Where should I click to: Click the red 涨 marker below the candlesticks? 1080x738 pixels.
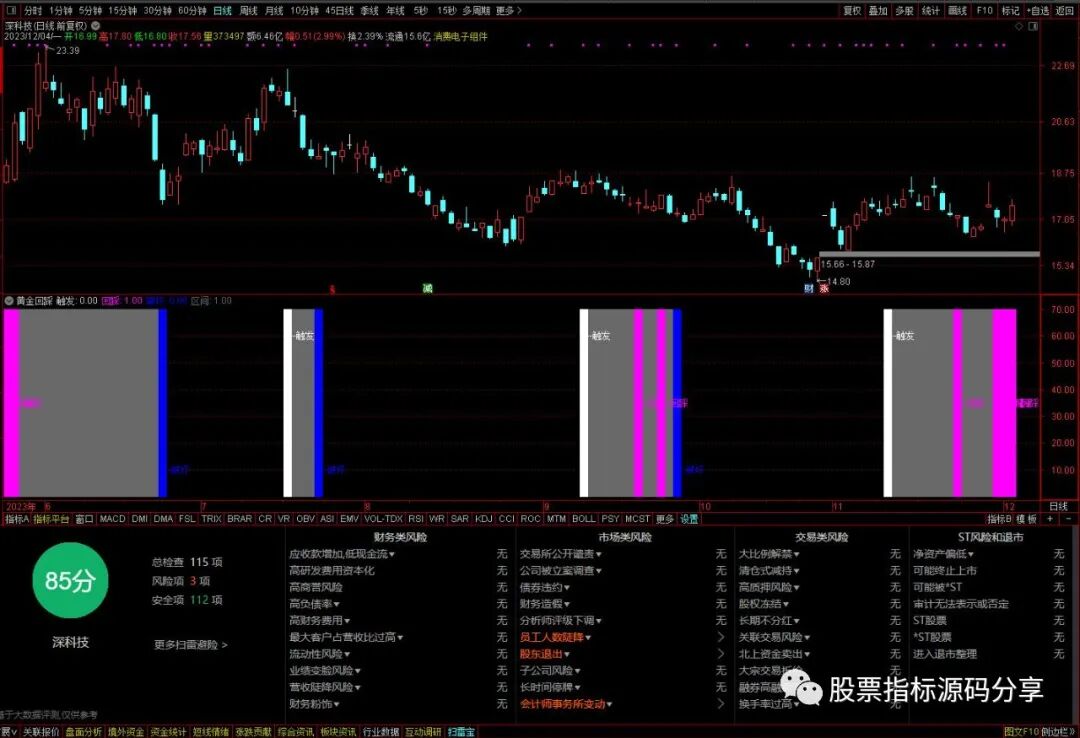[824, 288]
